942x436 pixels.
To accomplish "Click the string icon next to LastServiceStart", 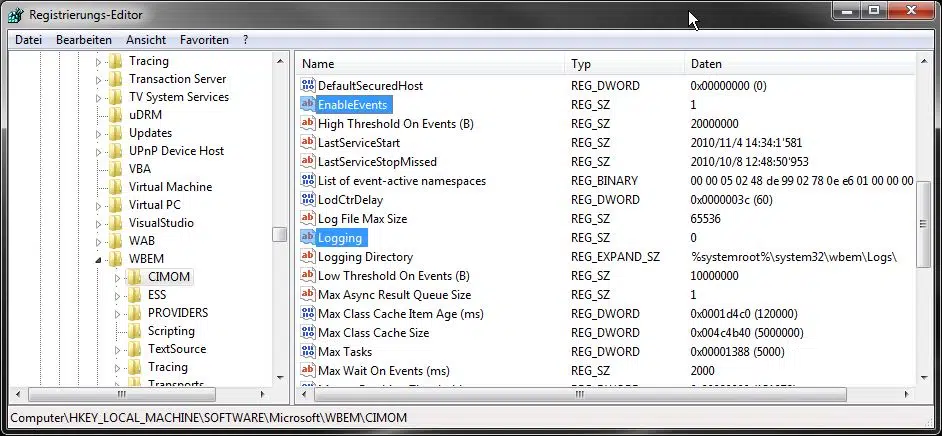I will 308,143.
